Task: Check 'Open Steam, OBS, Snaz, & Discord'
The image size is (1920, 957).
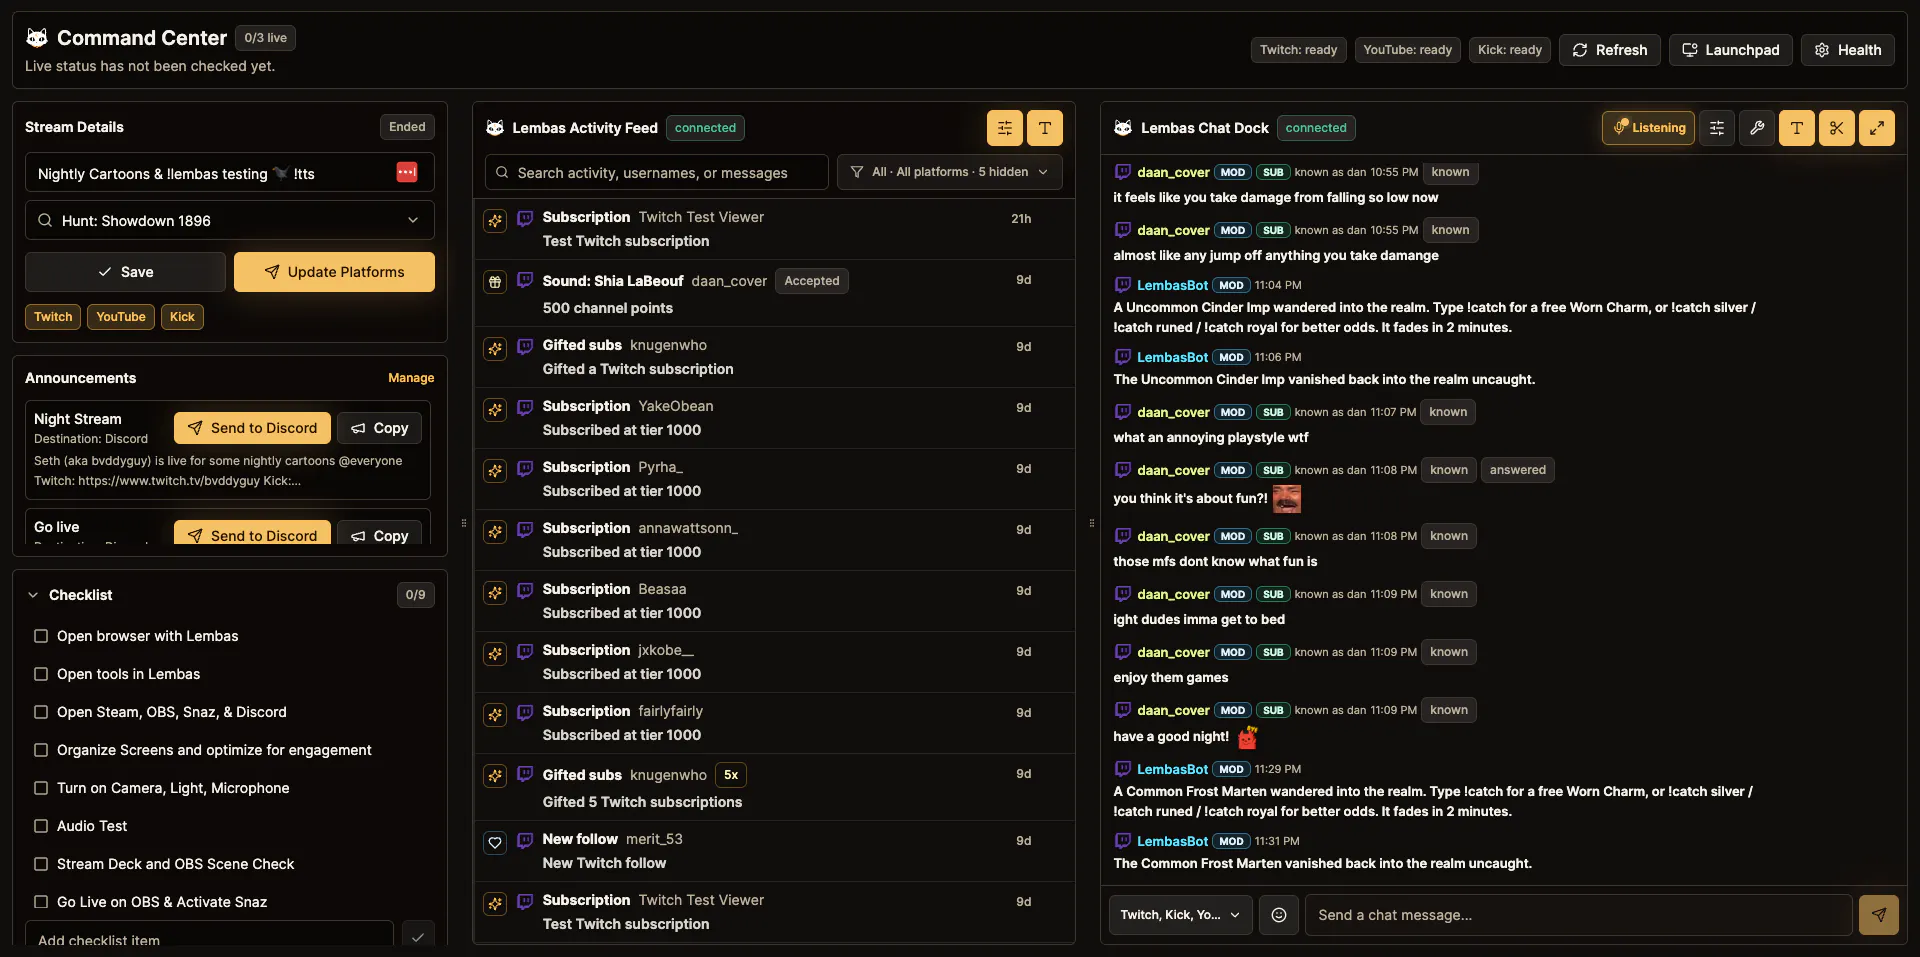Action: 41,712
